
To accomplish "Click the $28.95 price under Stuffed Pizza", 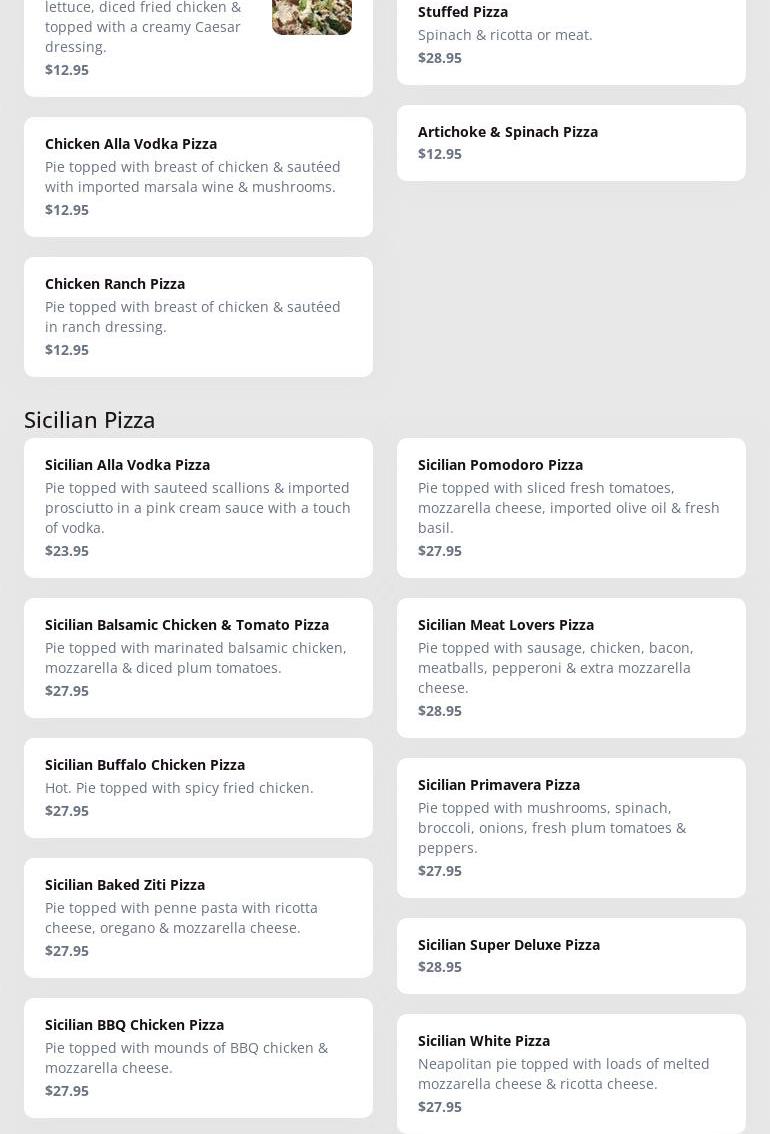I will pos(440,58).
